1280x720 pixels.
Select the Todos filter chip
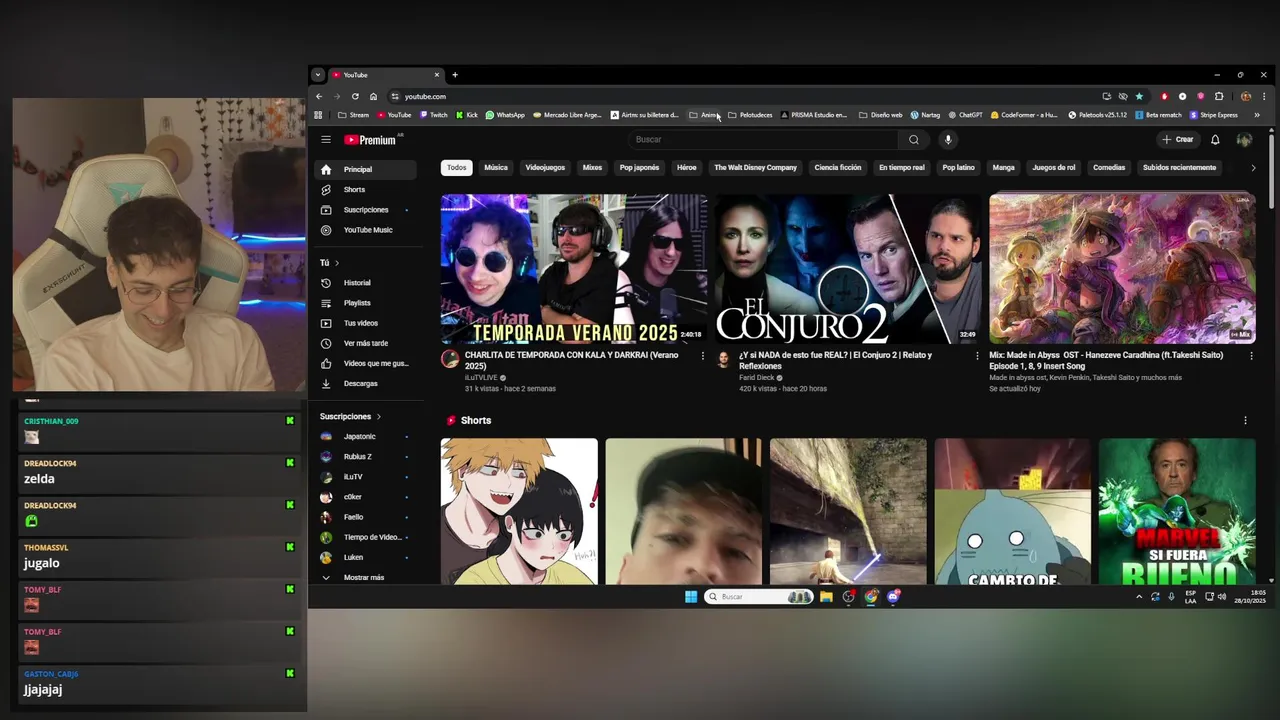pyautogui.click(x=457, y=168)
